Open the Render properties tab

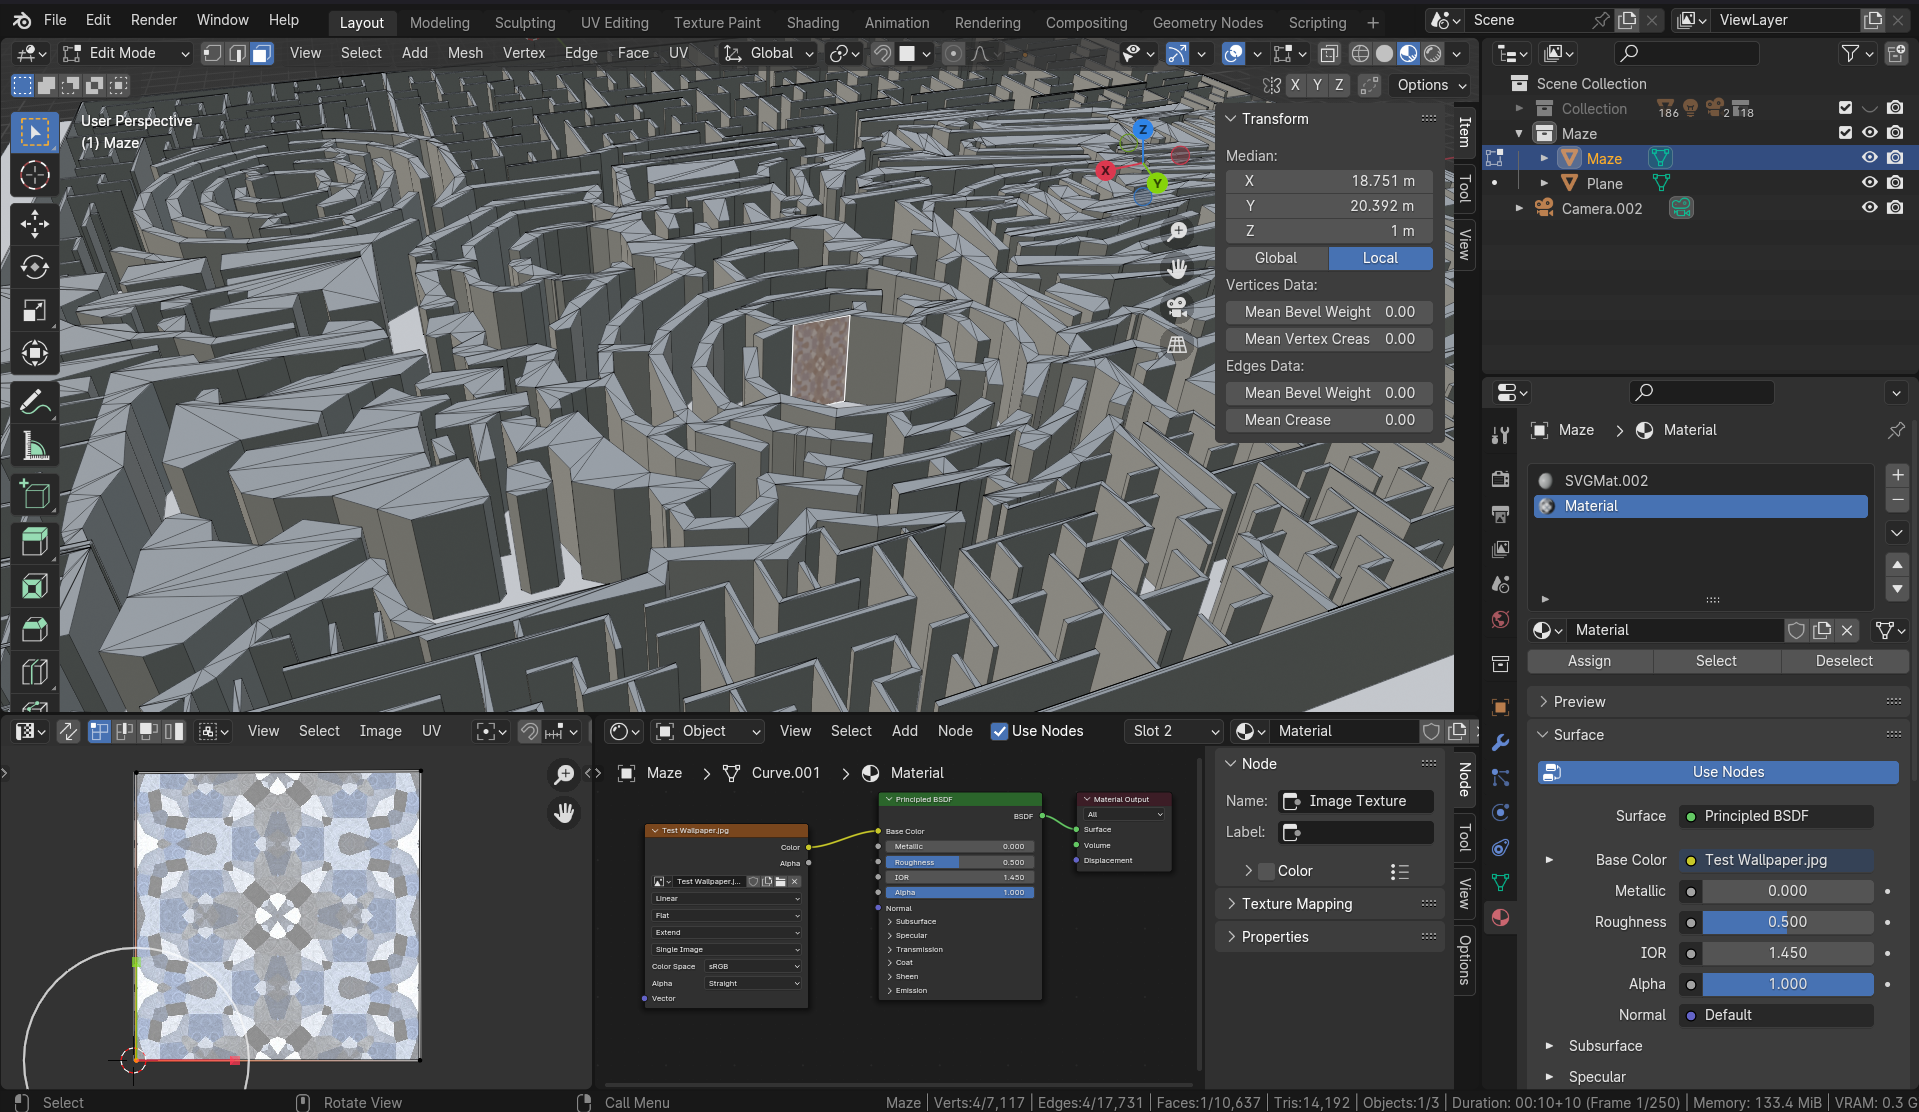(1500, 479)
